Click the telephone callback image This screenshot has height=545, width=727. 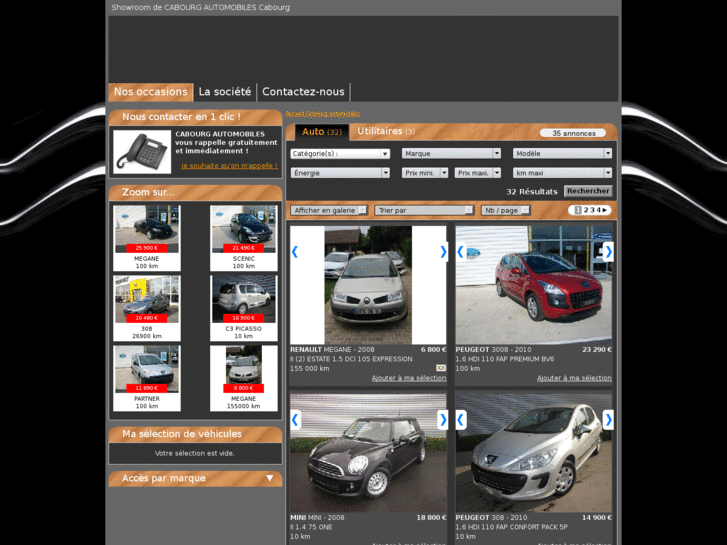[x=142, y=152]
